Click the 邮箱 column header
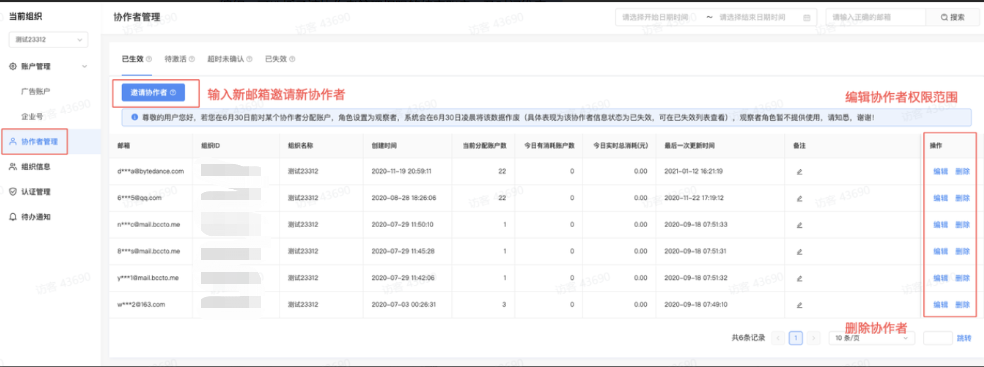Image resolution: width=984 pixels, height=367 pixels. pos(124,146)
